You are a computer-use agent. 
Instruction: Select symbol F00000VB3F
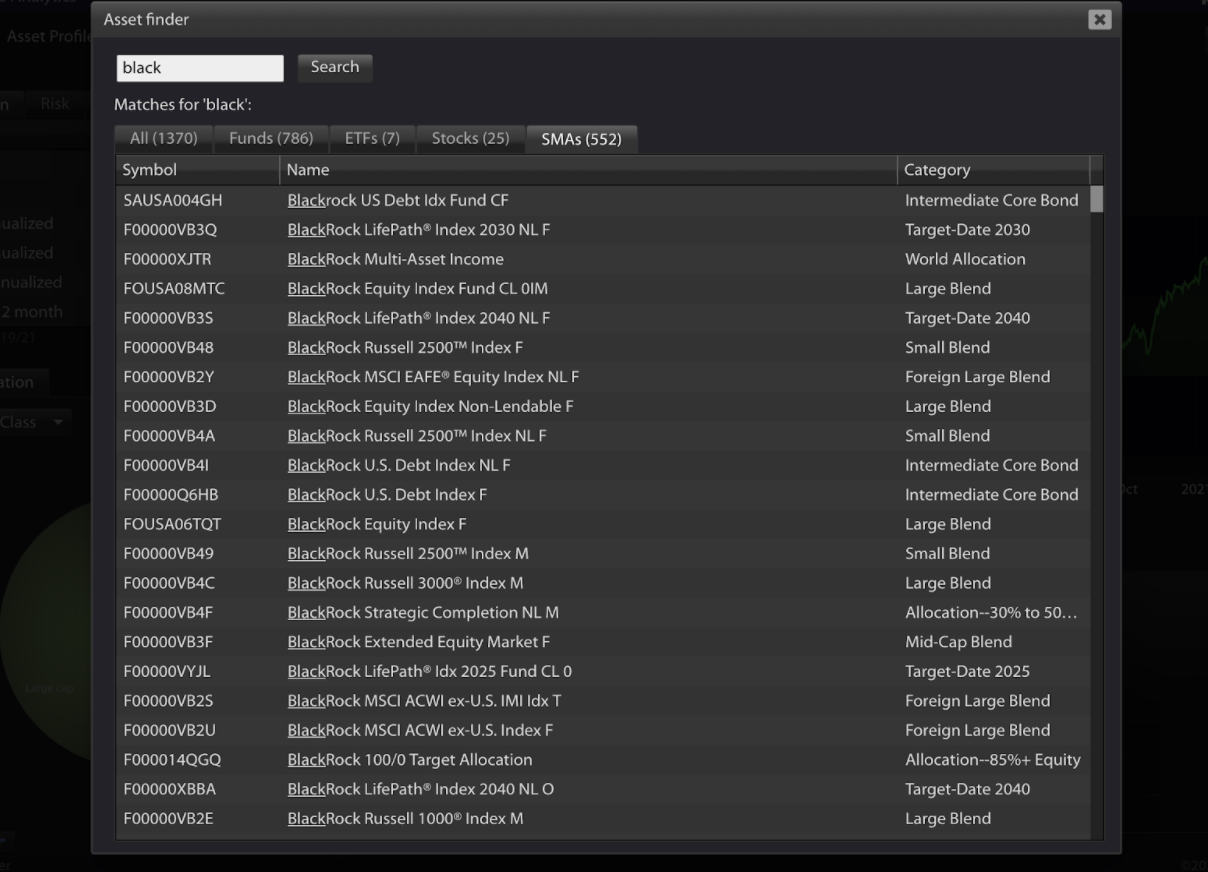[x=168, y=642]
